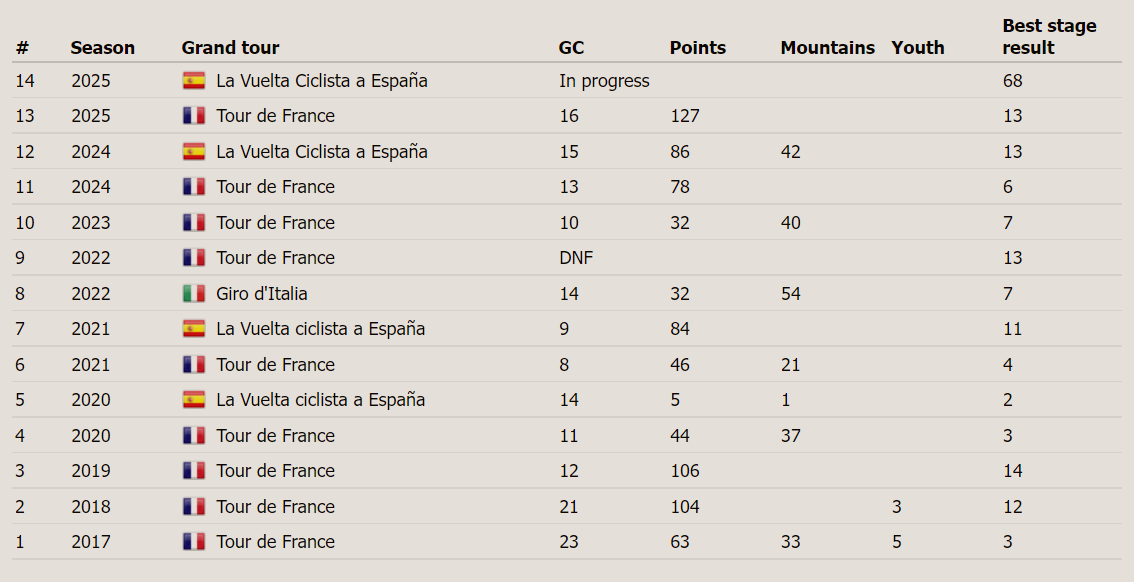Click the Spanish flag for 2021 Vuelta
This screenshot has height=582, width=1134.
coord(194,329)
